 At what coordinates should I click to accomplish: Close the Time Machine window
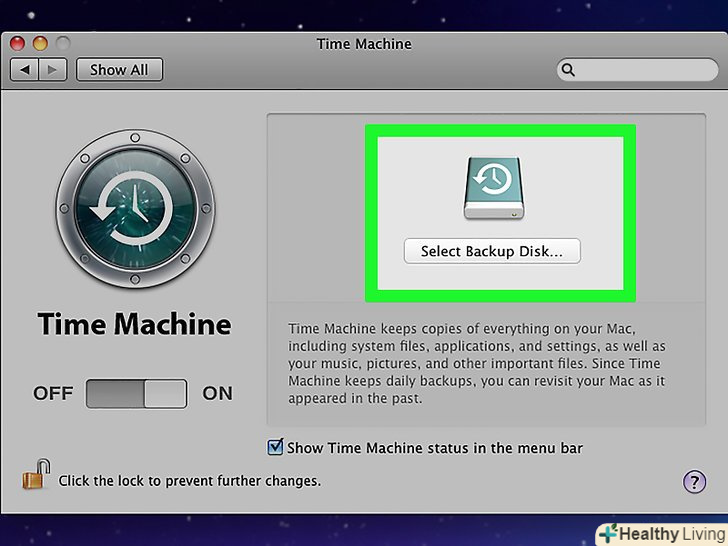pyautogui.click(x=20, y=44)
